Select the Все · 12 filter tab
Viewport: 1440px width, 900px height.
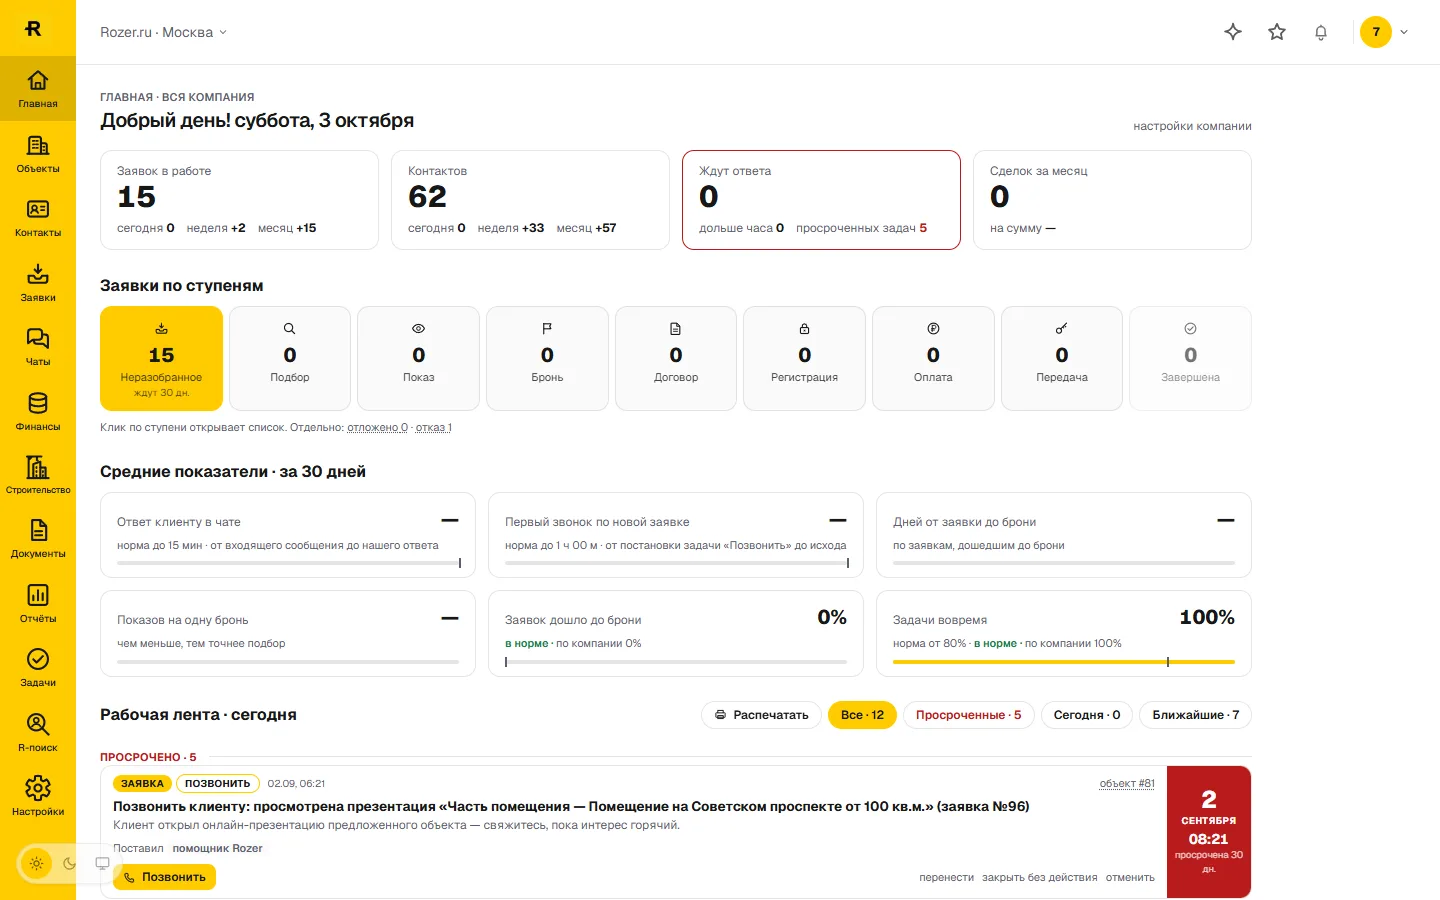(x=862, y=715)
